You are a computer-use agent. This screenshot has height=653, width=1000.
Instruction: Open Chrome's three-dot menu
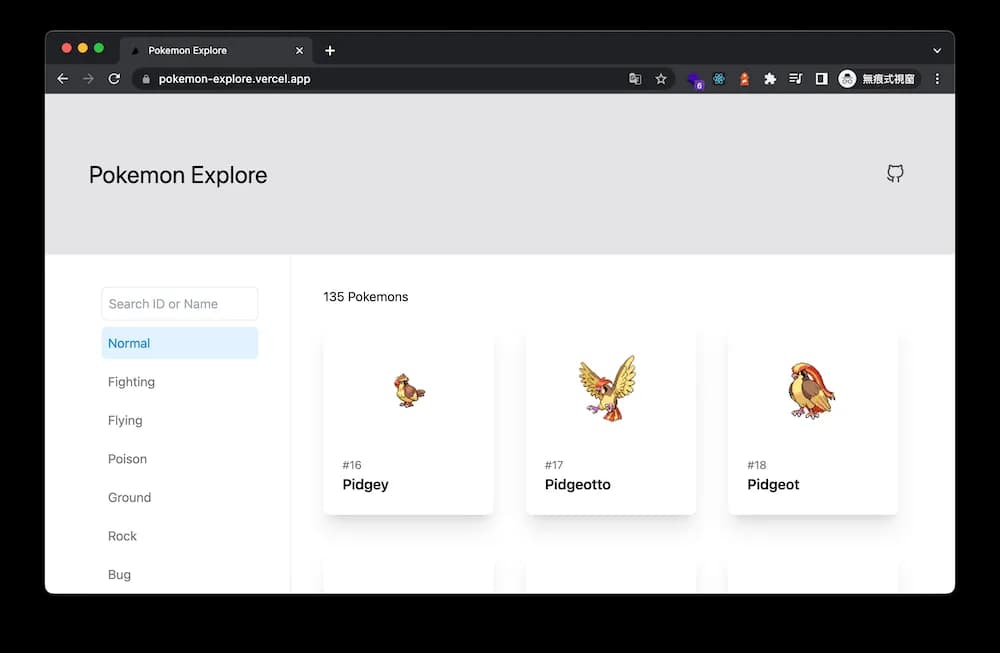937,78
